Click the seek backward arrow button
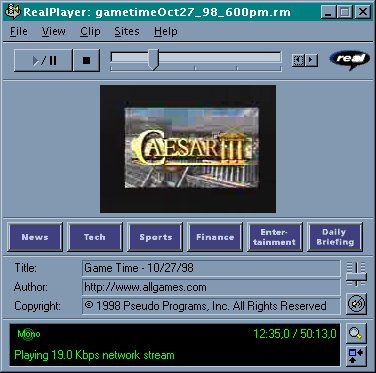This screenshot has width=376, height=373. [298, 60]
